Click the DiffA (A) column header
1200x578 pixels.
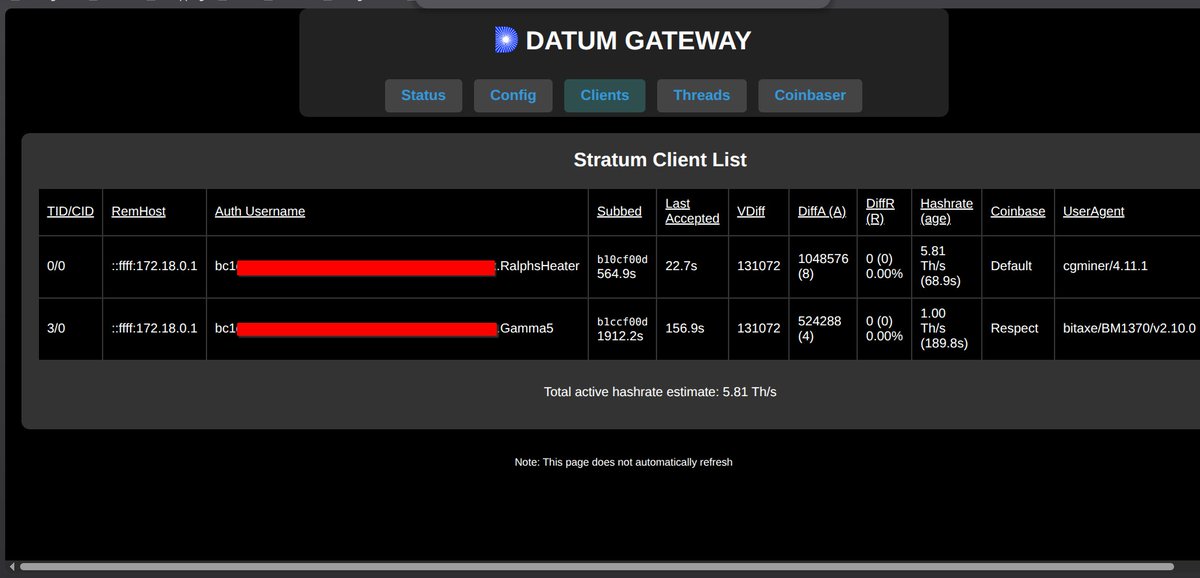coord(822,211)
